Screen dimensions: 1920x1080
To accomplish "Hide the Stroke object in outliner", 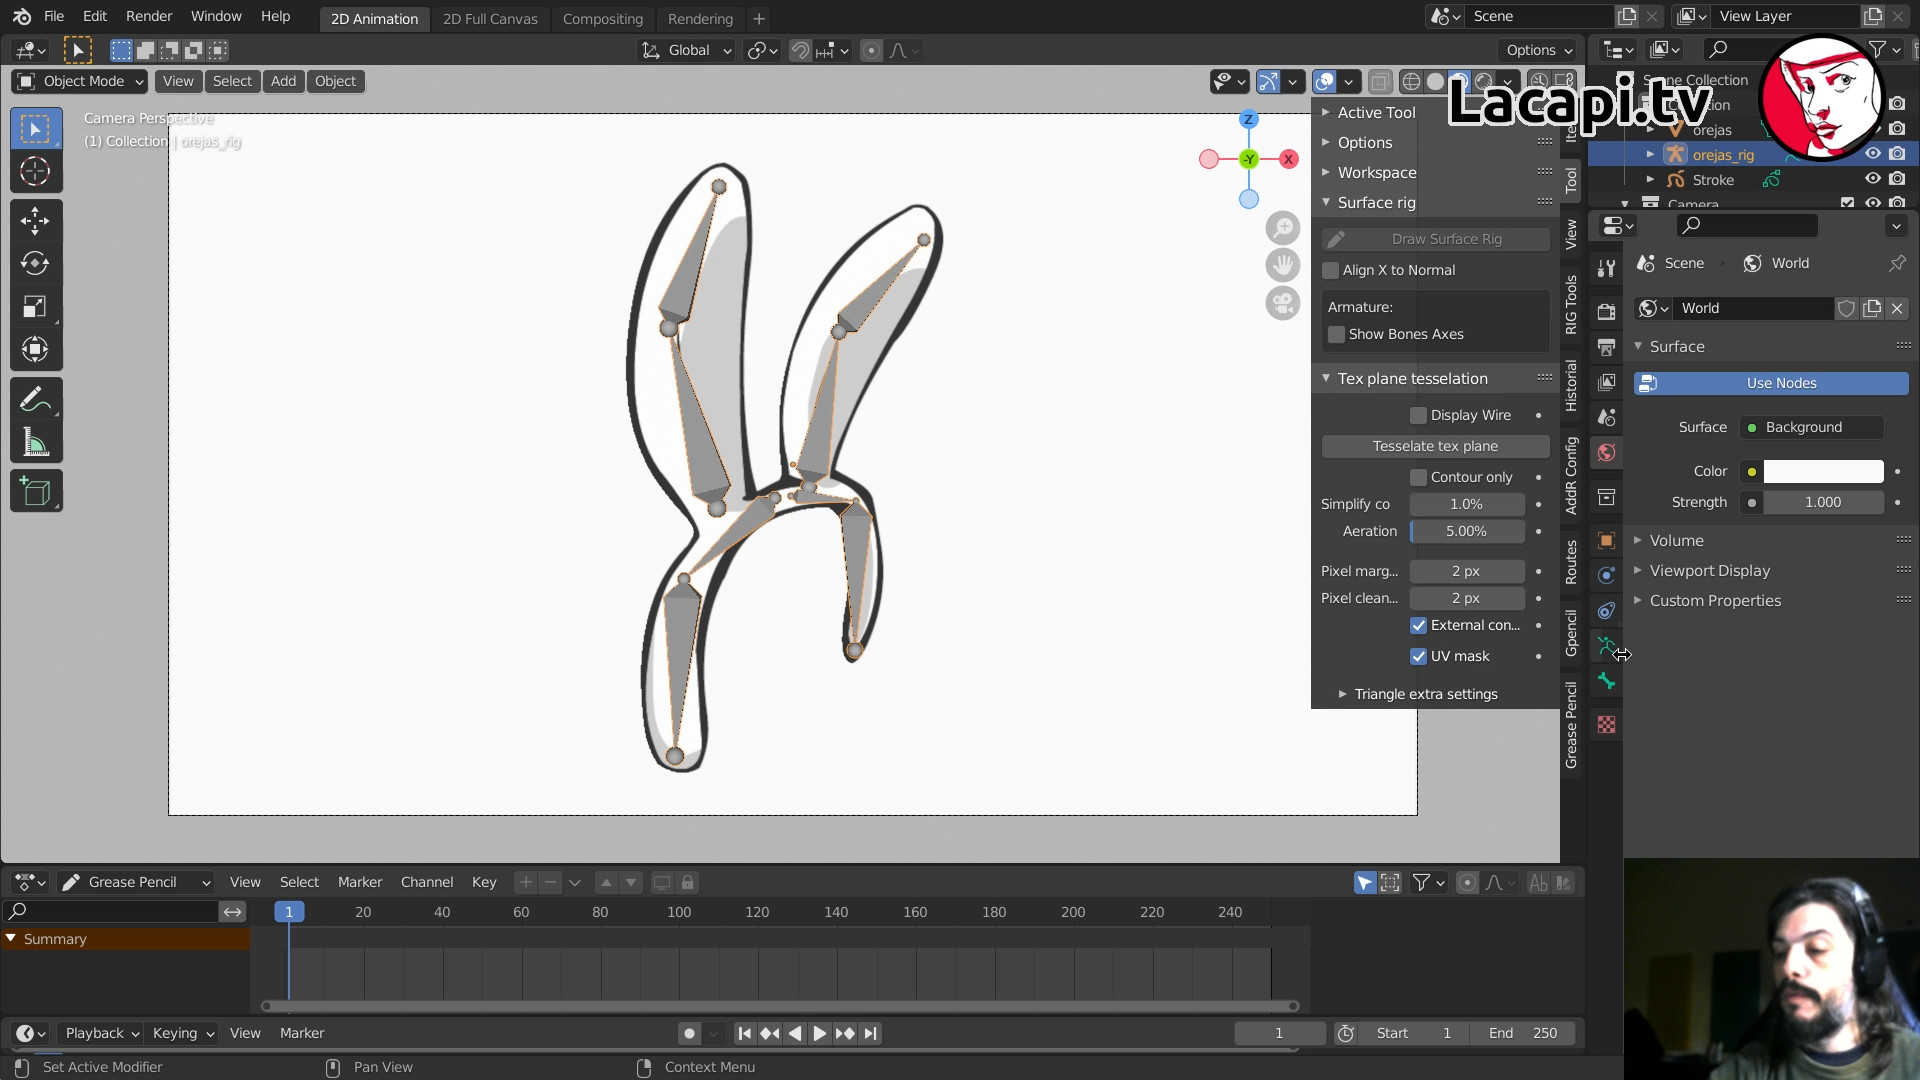I will (1872, 179).
